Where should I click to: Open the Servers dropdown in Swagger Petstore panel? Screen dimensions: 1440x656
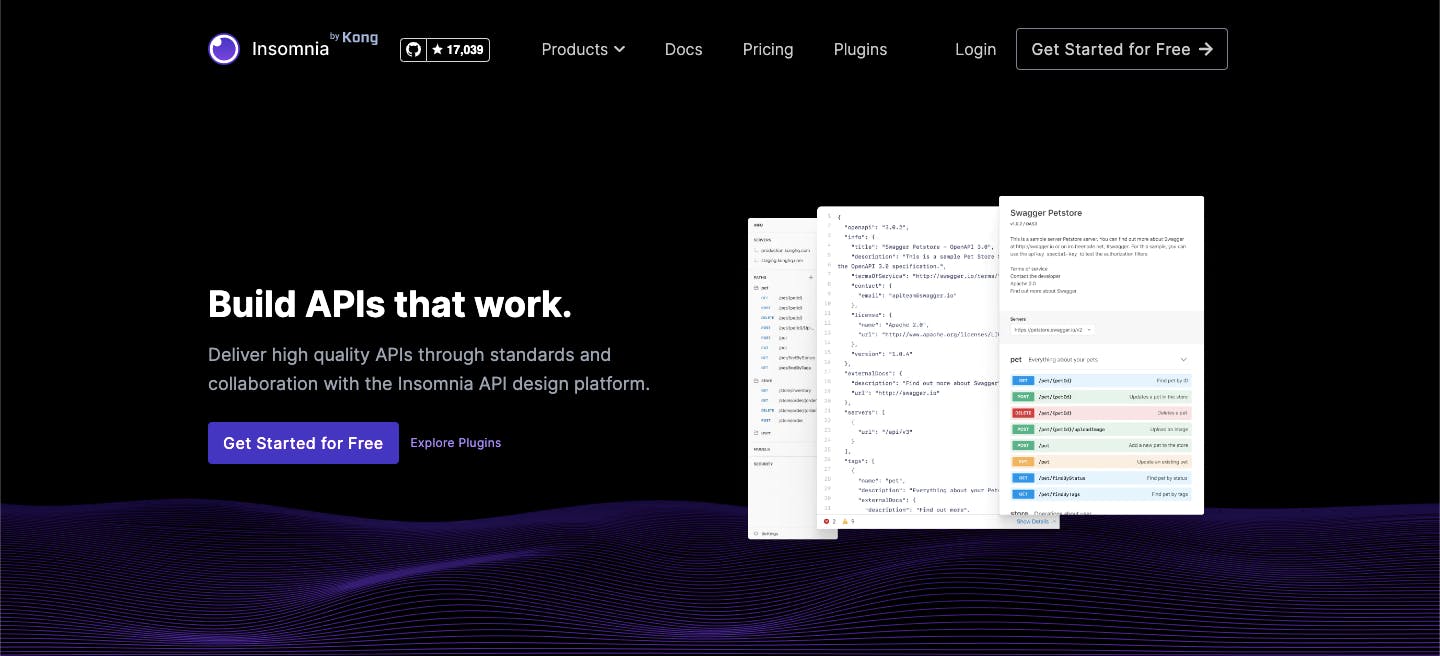pos(1052,329)
